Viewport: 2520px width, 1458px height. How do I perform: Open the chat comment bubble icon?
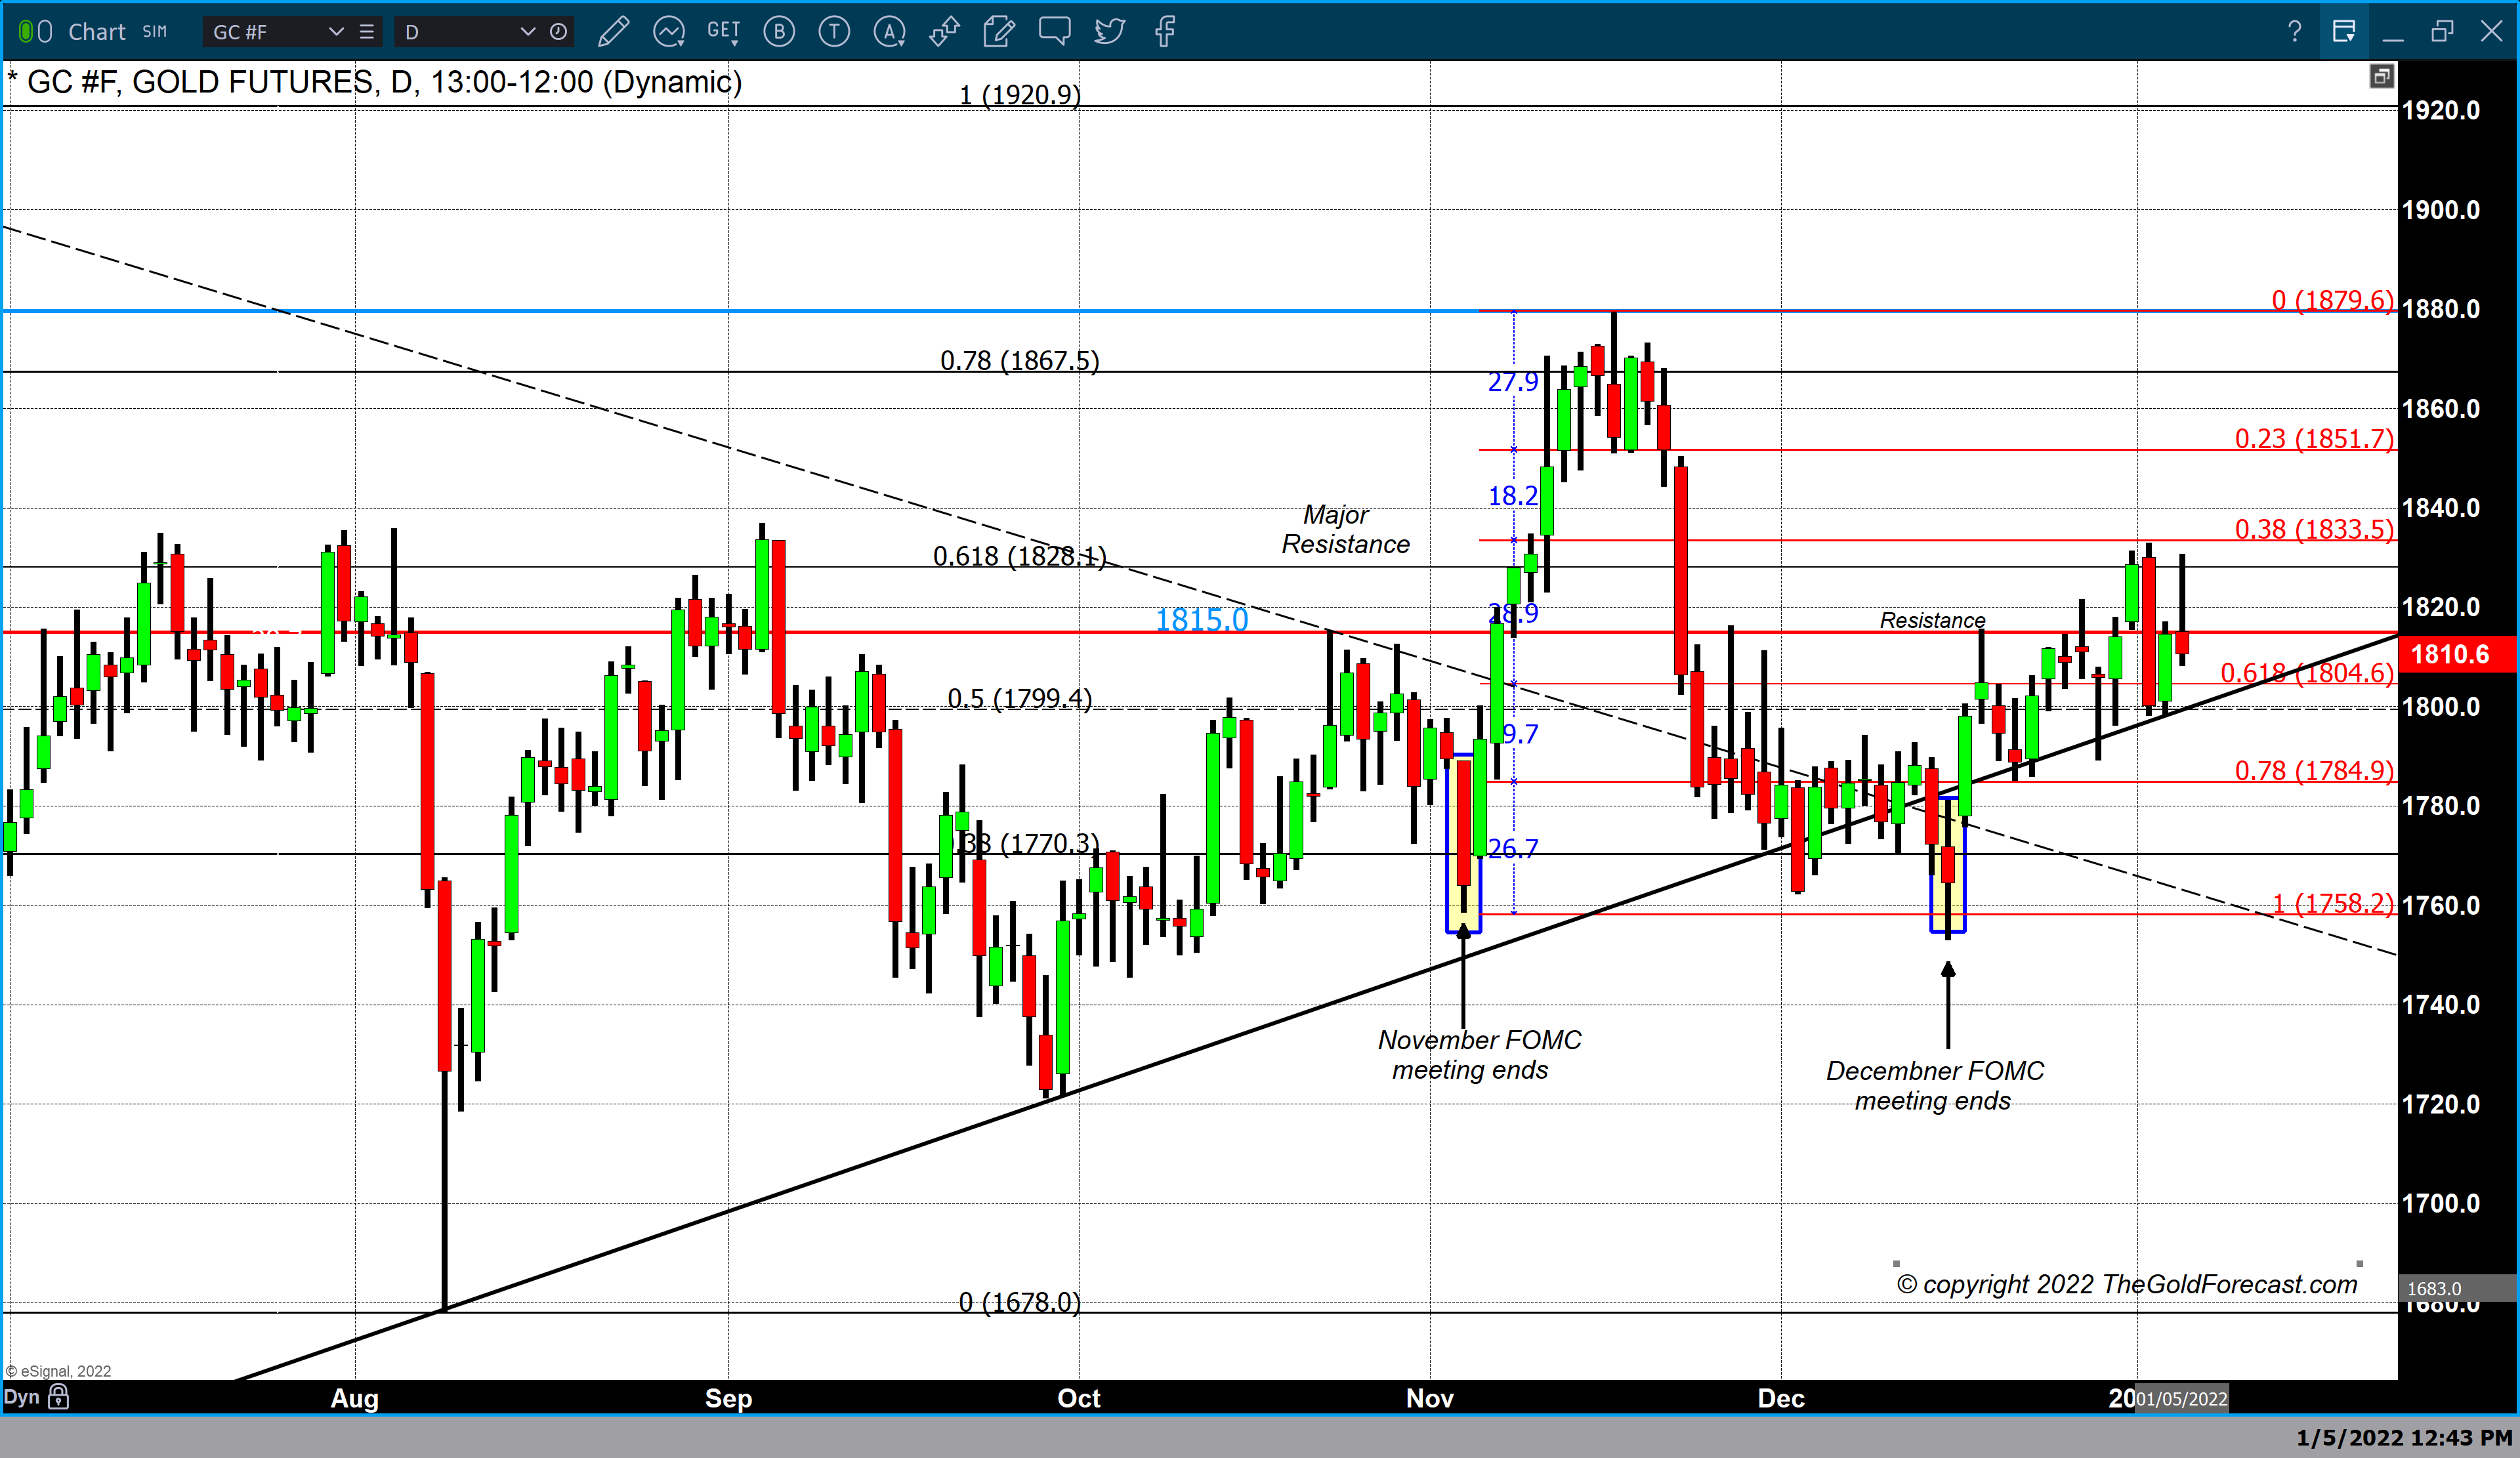[1054, 32]
